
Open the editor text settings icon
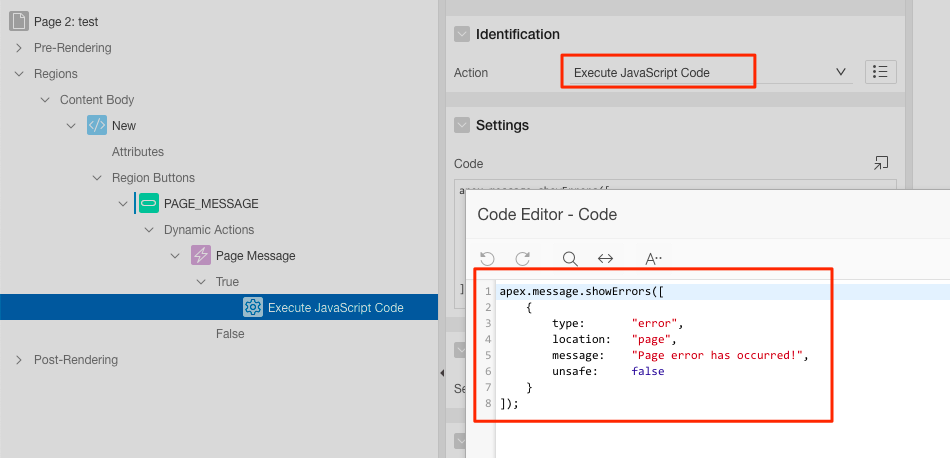[x=653, y=258]
